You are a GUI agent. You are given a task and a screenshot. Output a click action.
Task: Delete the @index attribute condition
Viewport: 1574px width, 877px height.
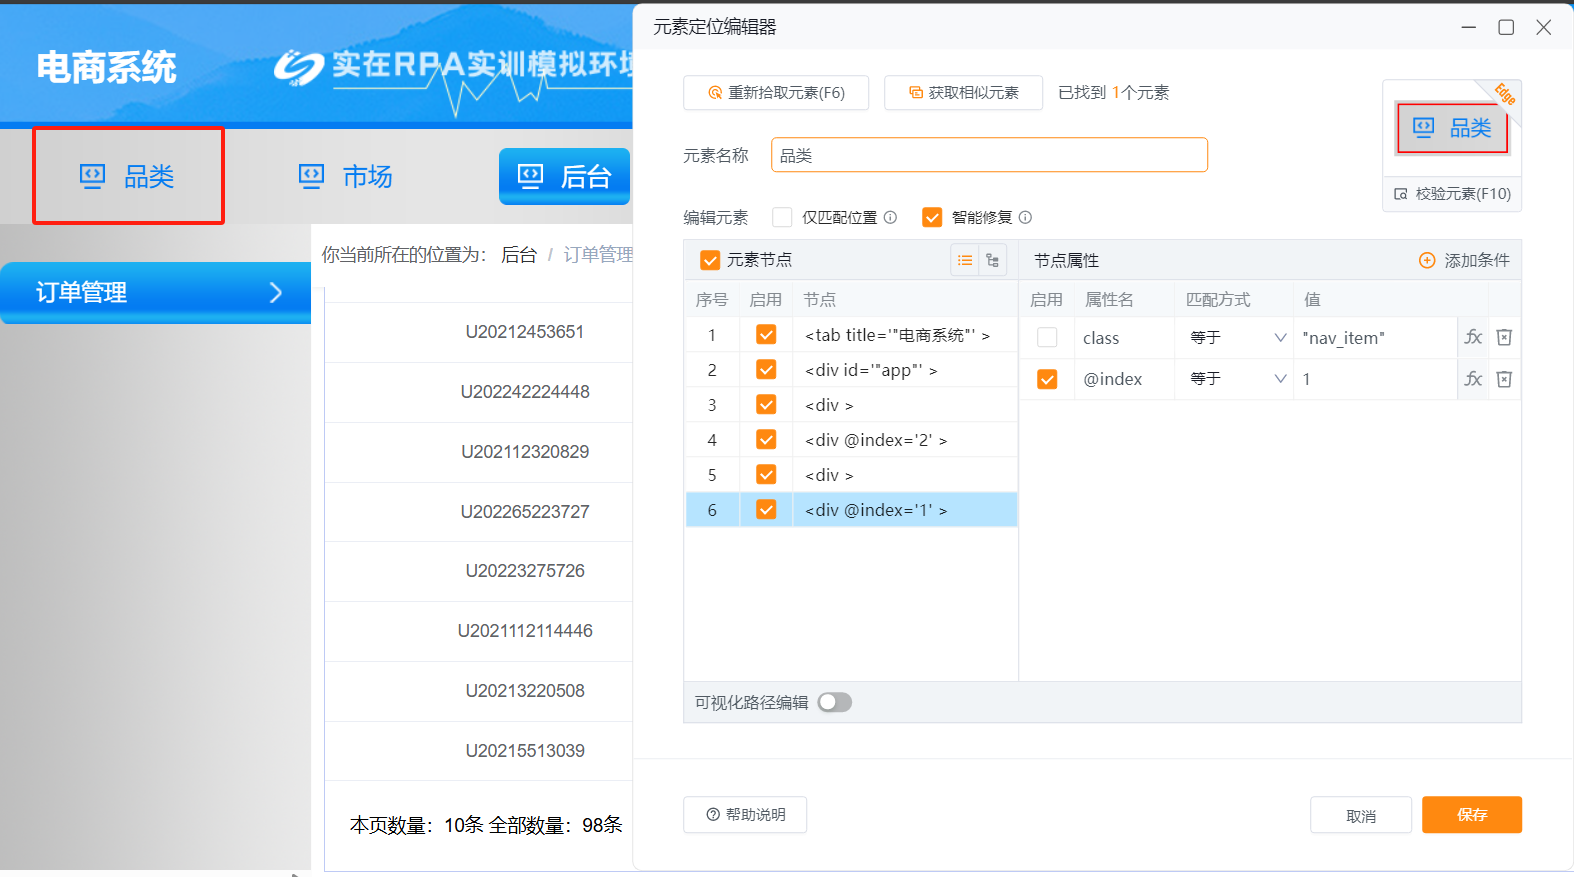pos(1504,379)
